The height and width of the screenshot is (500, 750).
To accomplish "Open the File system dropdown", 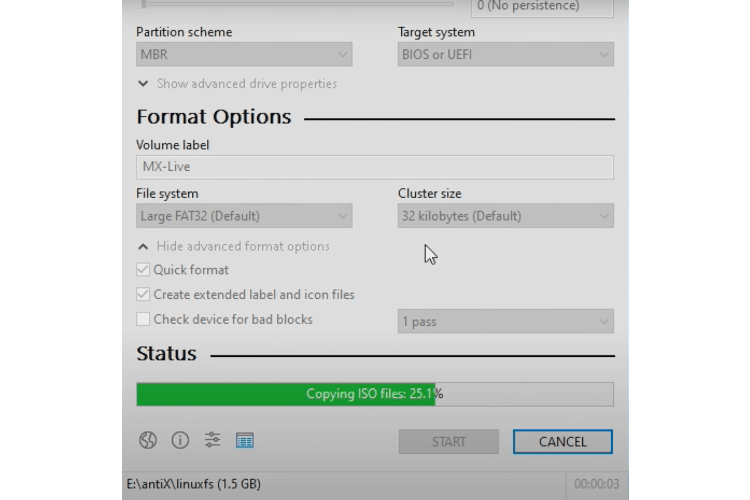I will (x=244, y=216).
